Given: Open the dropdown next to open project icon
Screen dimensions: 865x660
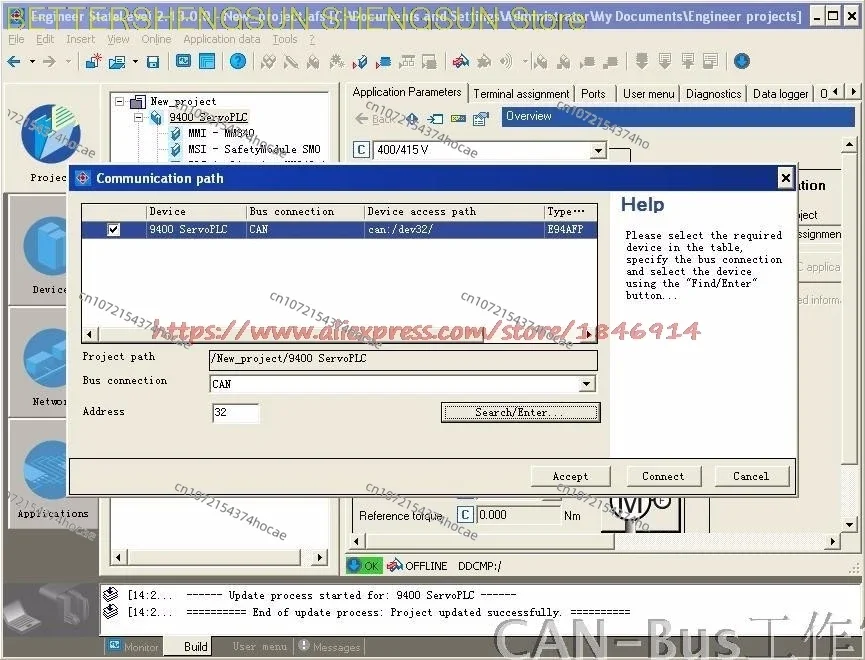Looking at the screenshot, I should click(135, 61).
